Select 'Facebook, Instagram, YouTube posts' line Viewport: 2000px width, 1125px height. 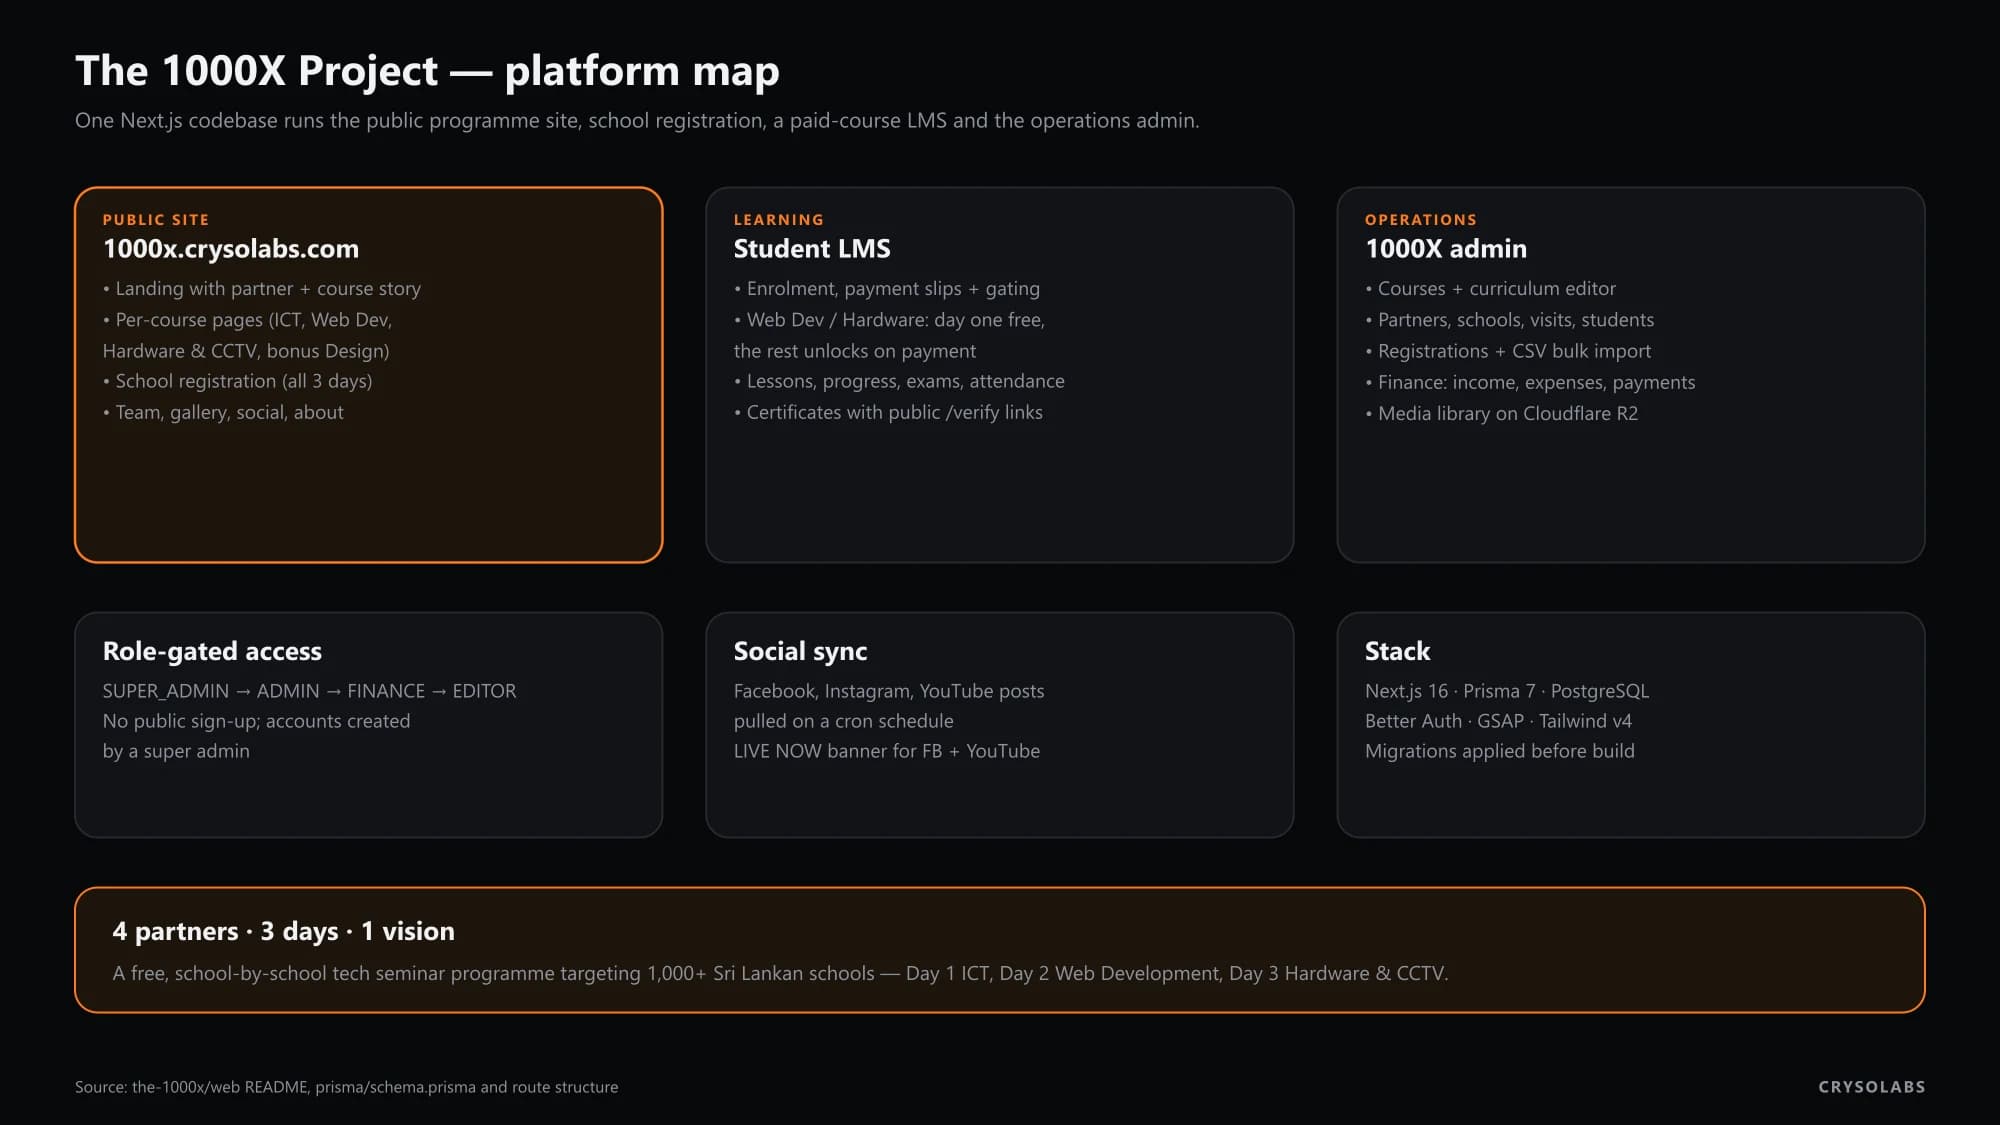click(x=889, y=691)
